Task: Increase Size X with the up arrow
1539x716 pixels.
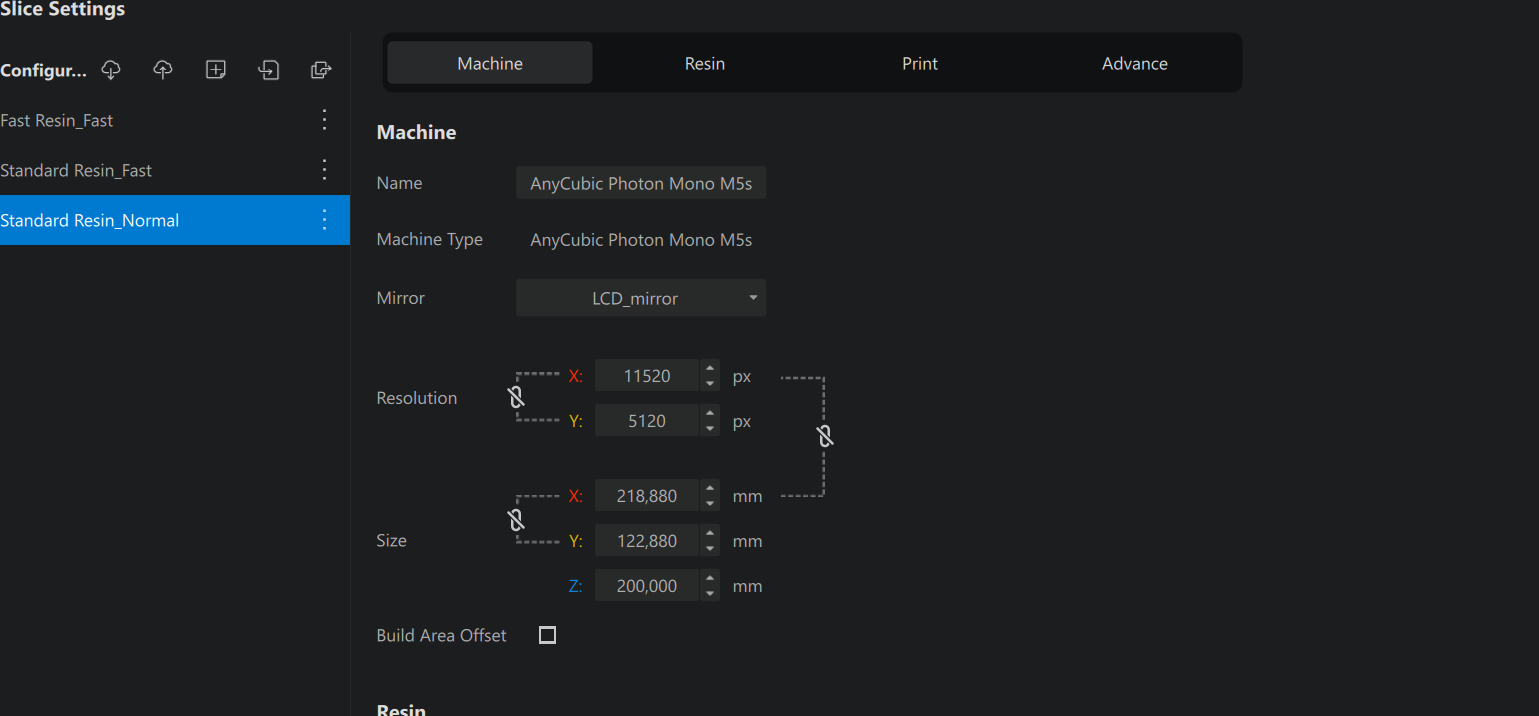Action: pos(710,488)
